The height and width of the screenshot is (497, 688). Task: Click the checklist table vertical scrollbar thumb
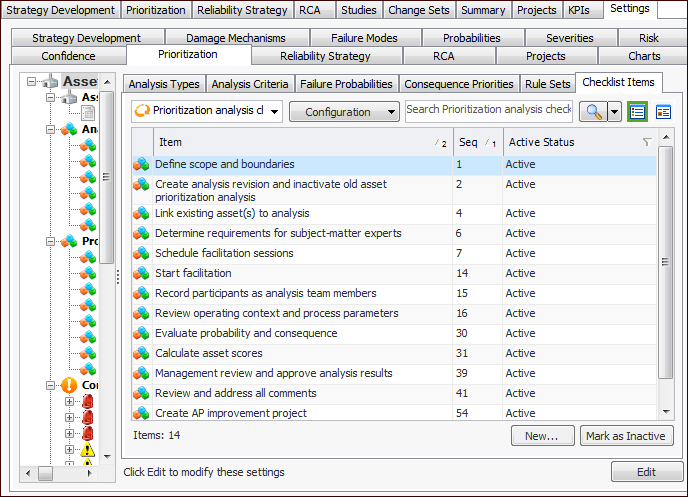(665, 262)
